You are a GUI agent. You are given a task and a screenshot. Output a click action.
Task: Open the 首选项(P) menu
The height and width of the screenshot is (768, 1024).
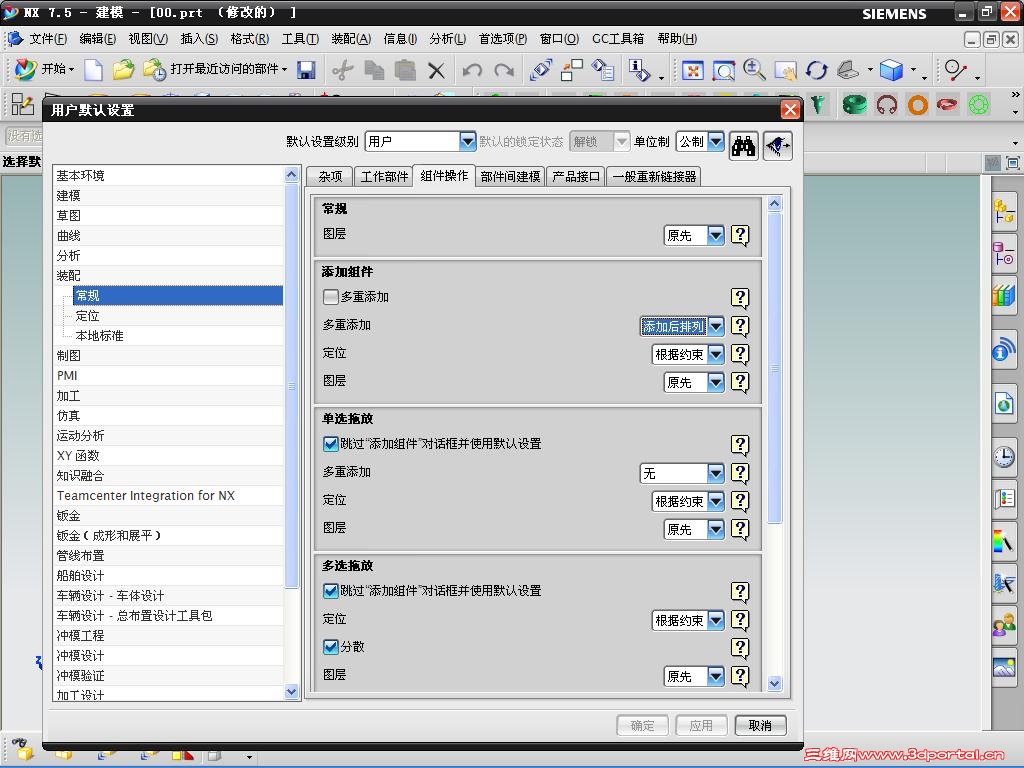[x=502, y=39]
